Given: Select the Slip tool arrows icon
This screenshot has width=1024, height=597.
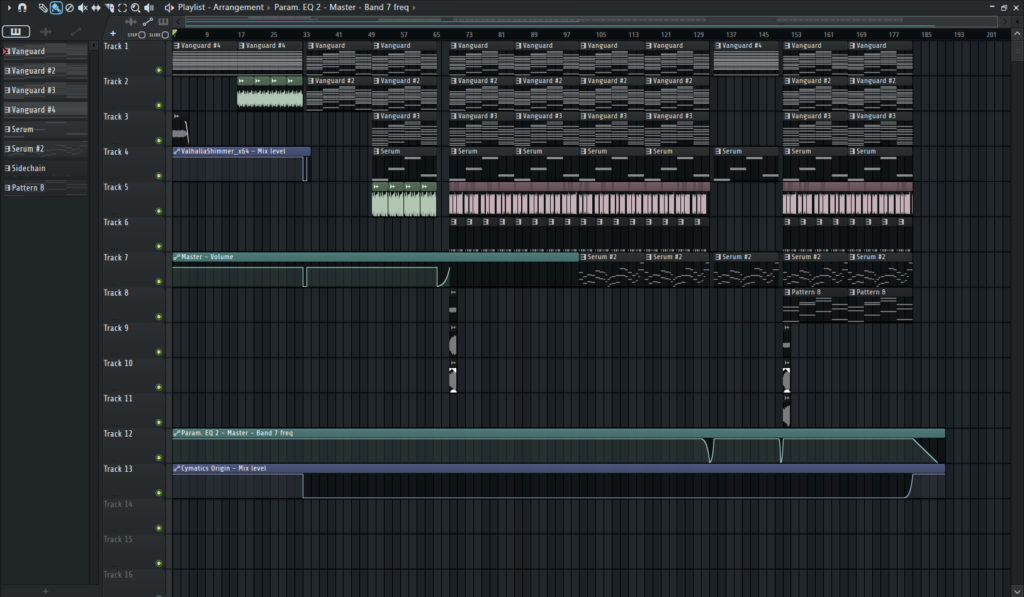Looking at the screenshot, I should (96, 7).
